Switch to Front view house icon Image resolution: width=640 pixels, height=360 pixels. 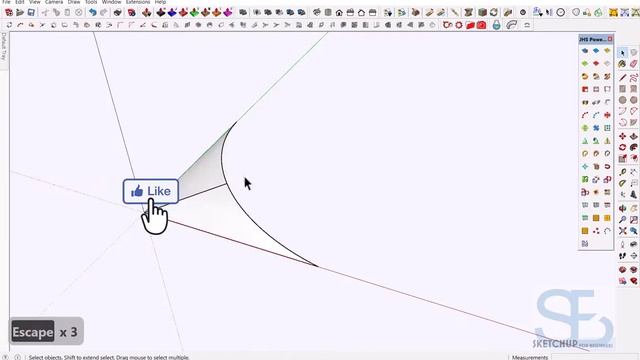point(339,13)
